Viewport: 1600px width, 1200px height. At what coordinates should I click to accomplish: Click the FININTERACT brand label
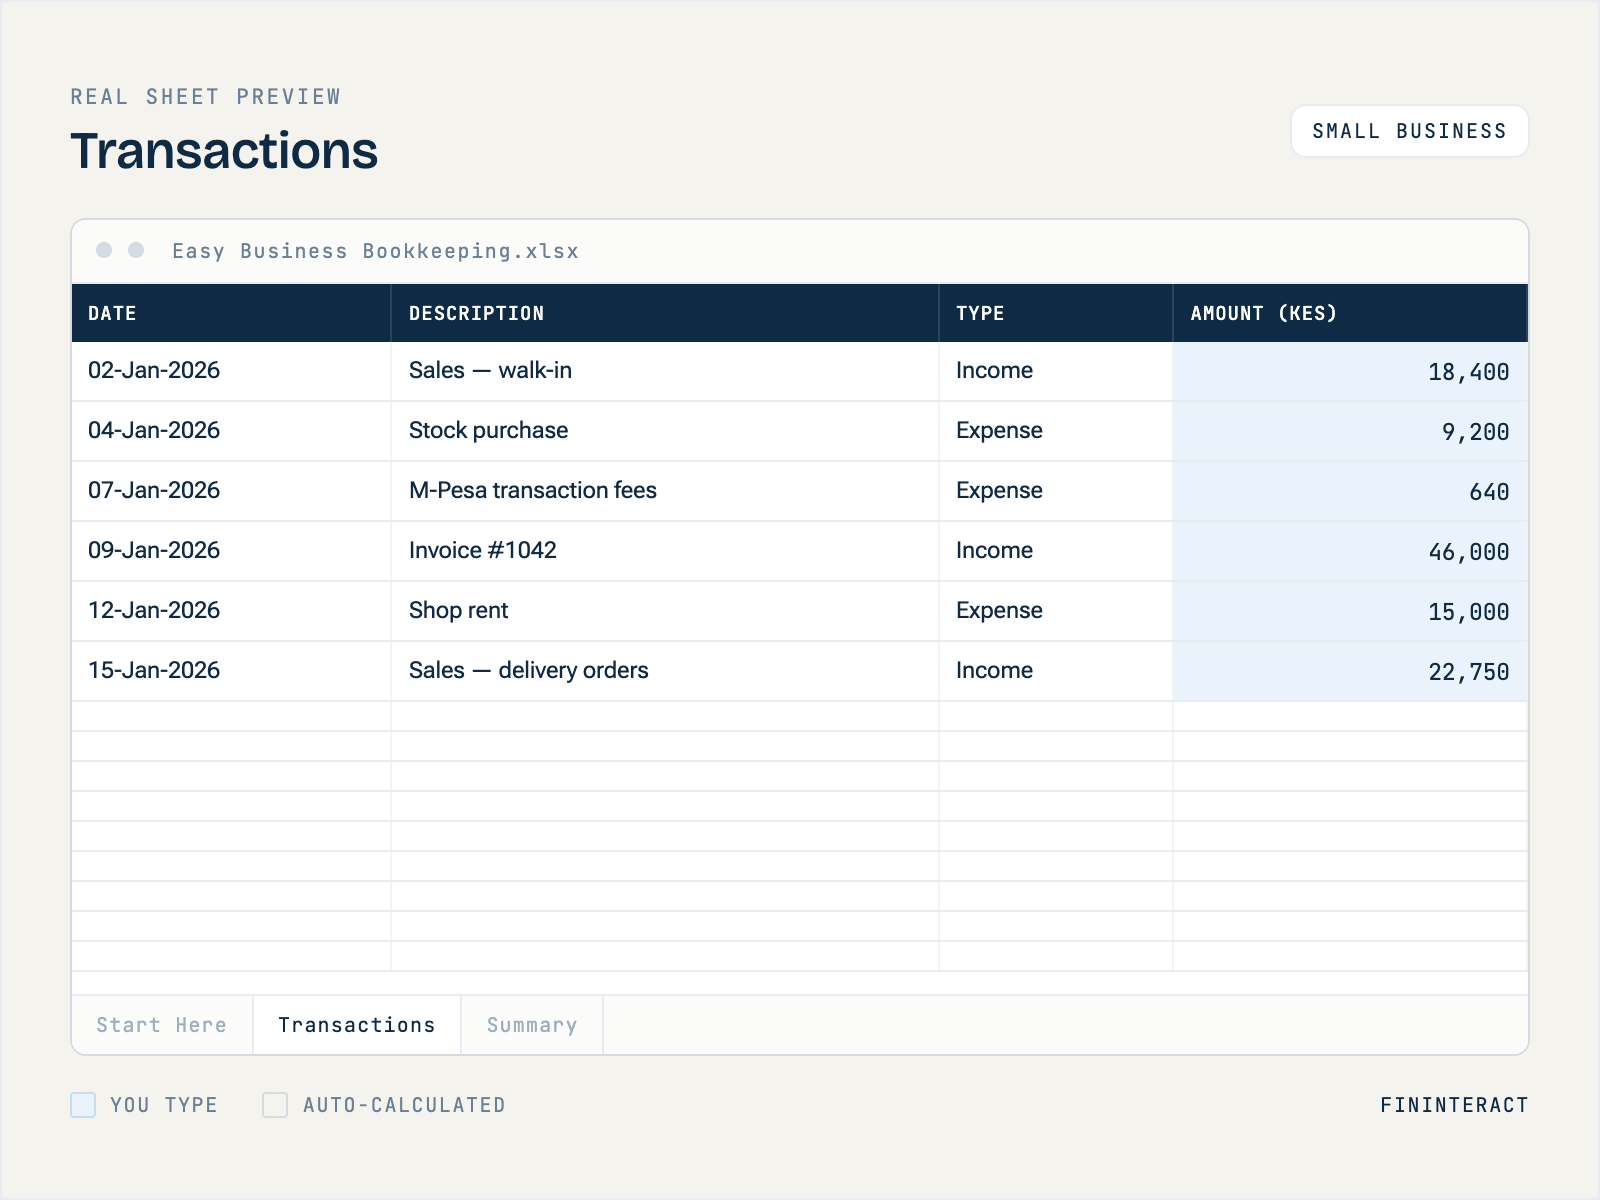coord(1454,1105)
